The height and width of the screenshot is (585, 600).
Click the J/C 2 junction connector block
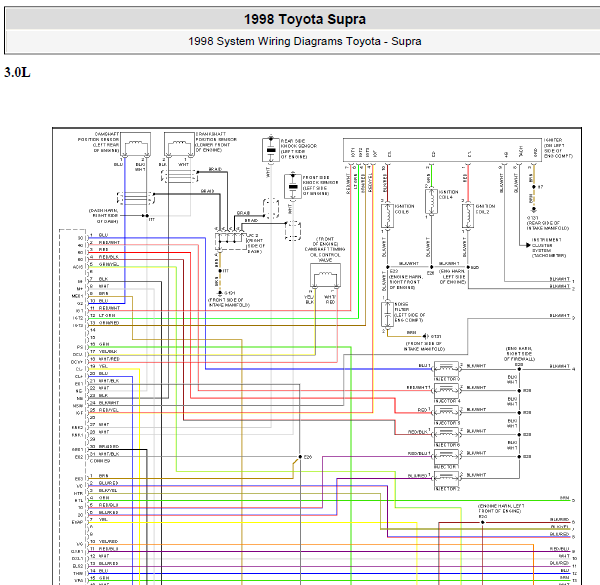[230, 240]
